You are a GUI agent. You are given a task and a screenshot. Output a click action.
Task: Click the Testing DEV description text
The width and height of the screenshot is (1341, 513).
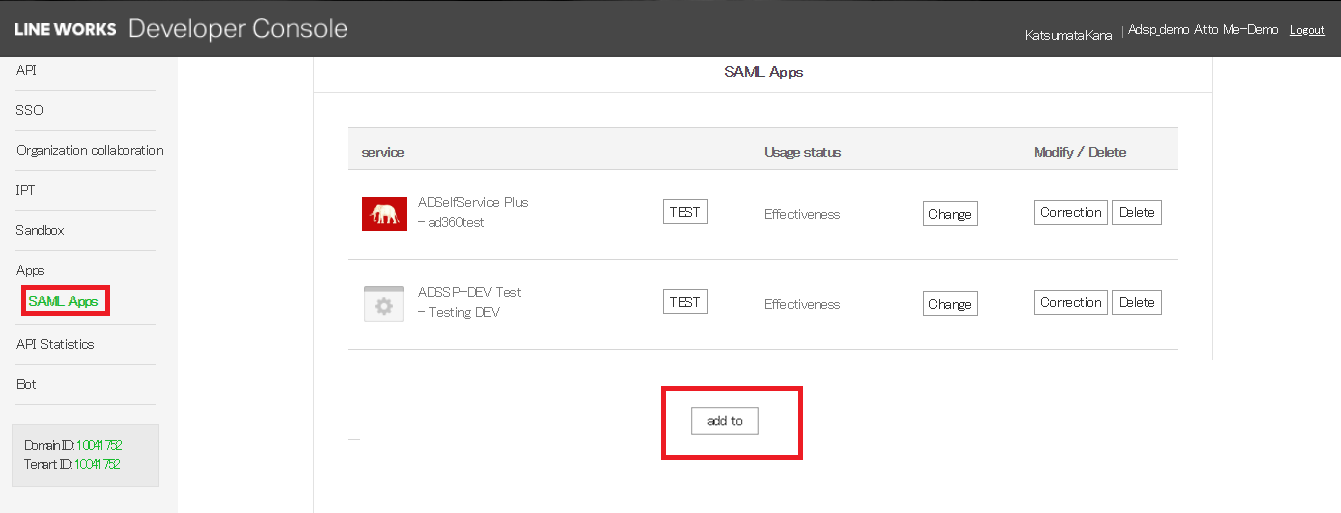coord(464,312)
